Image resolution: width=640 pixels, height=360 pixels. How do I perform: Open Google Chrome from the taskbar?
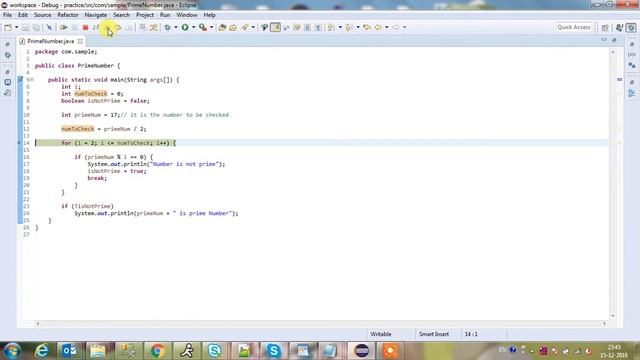coord(157,351)
